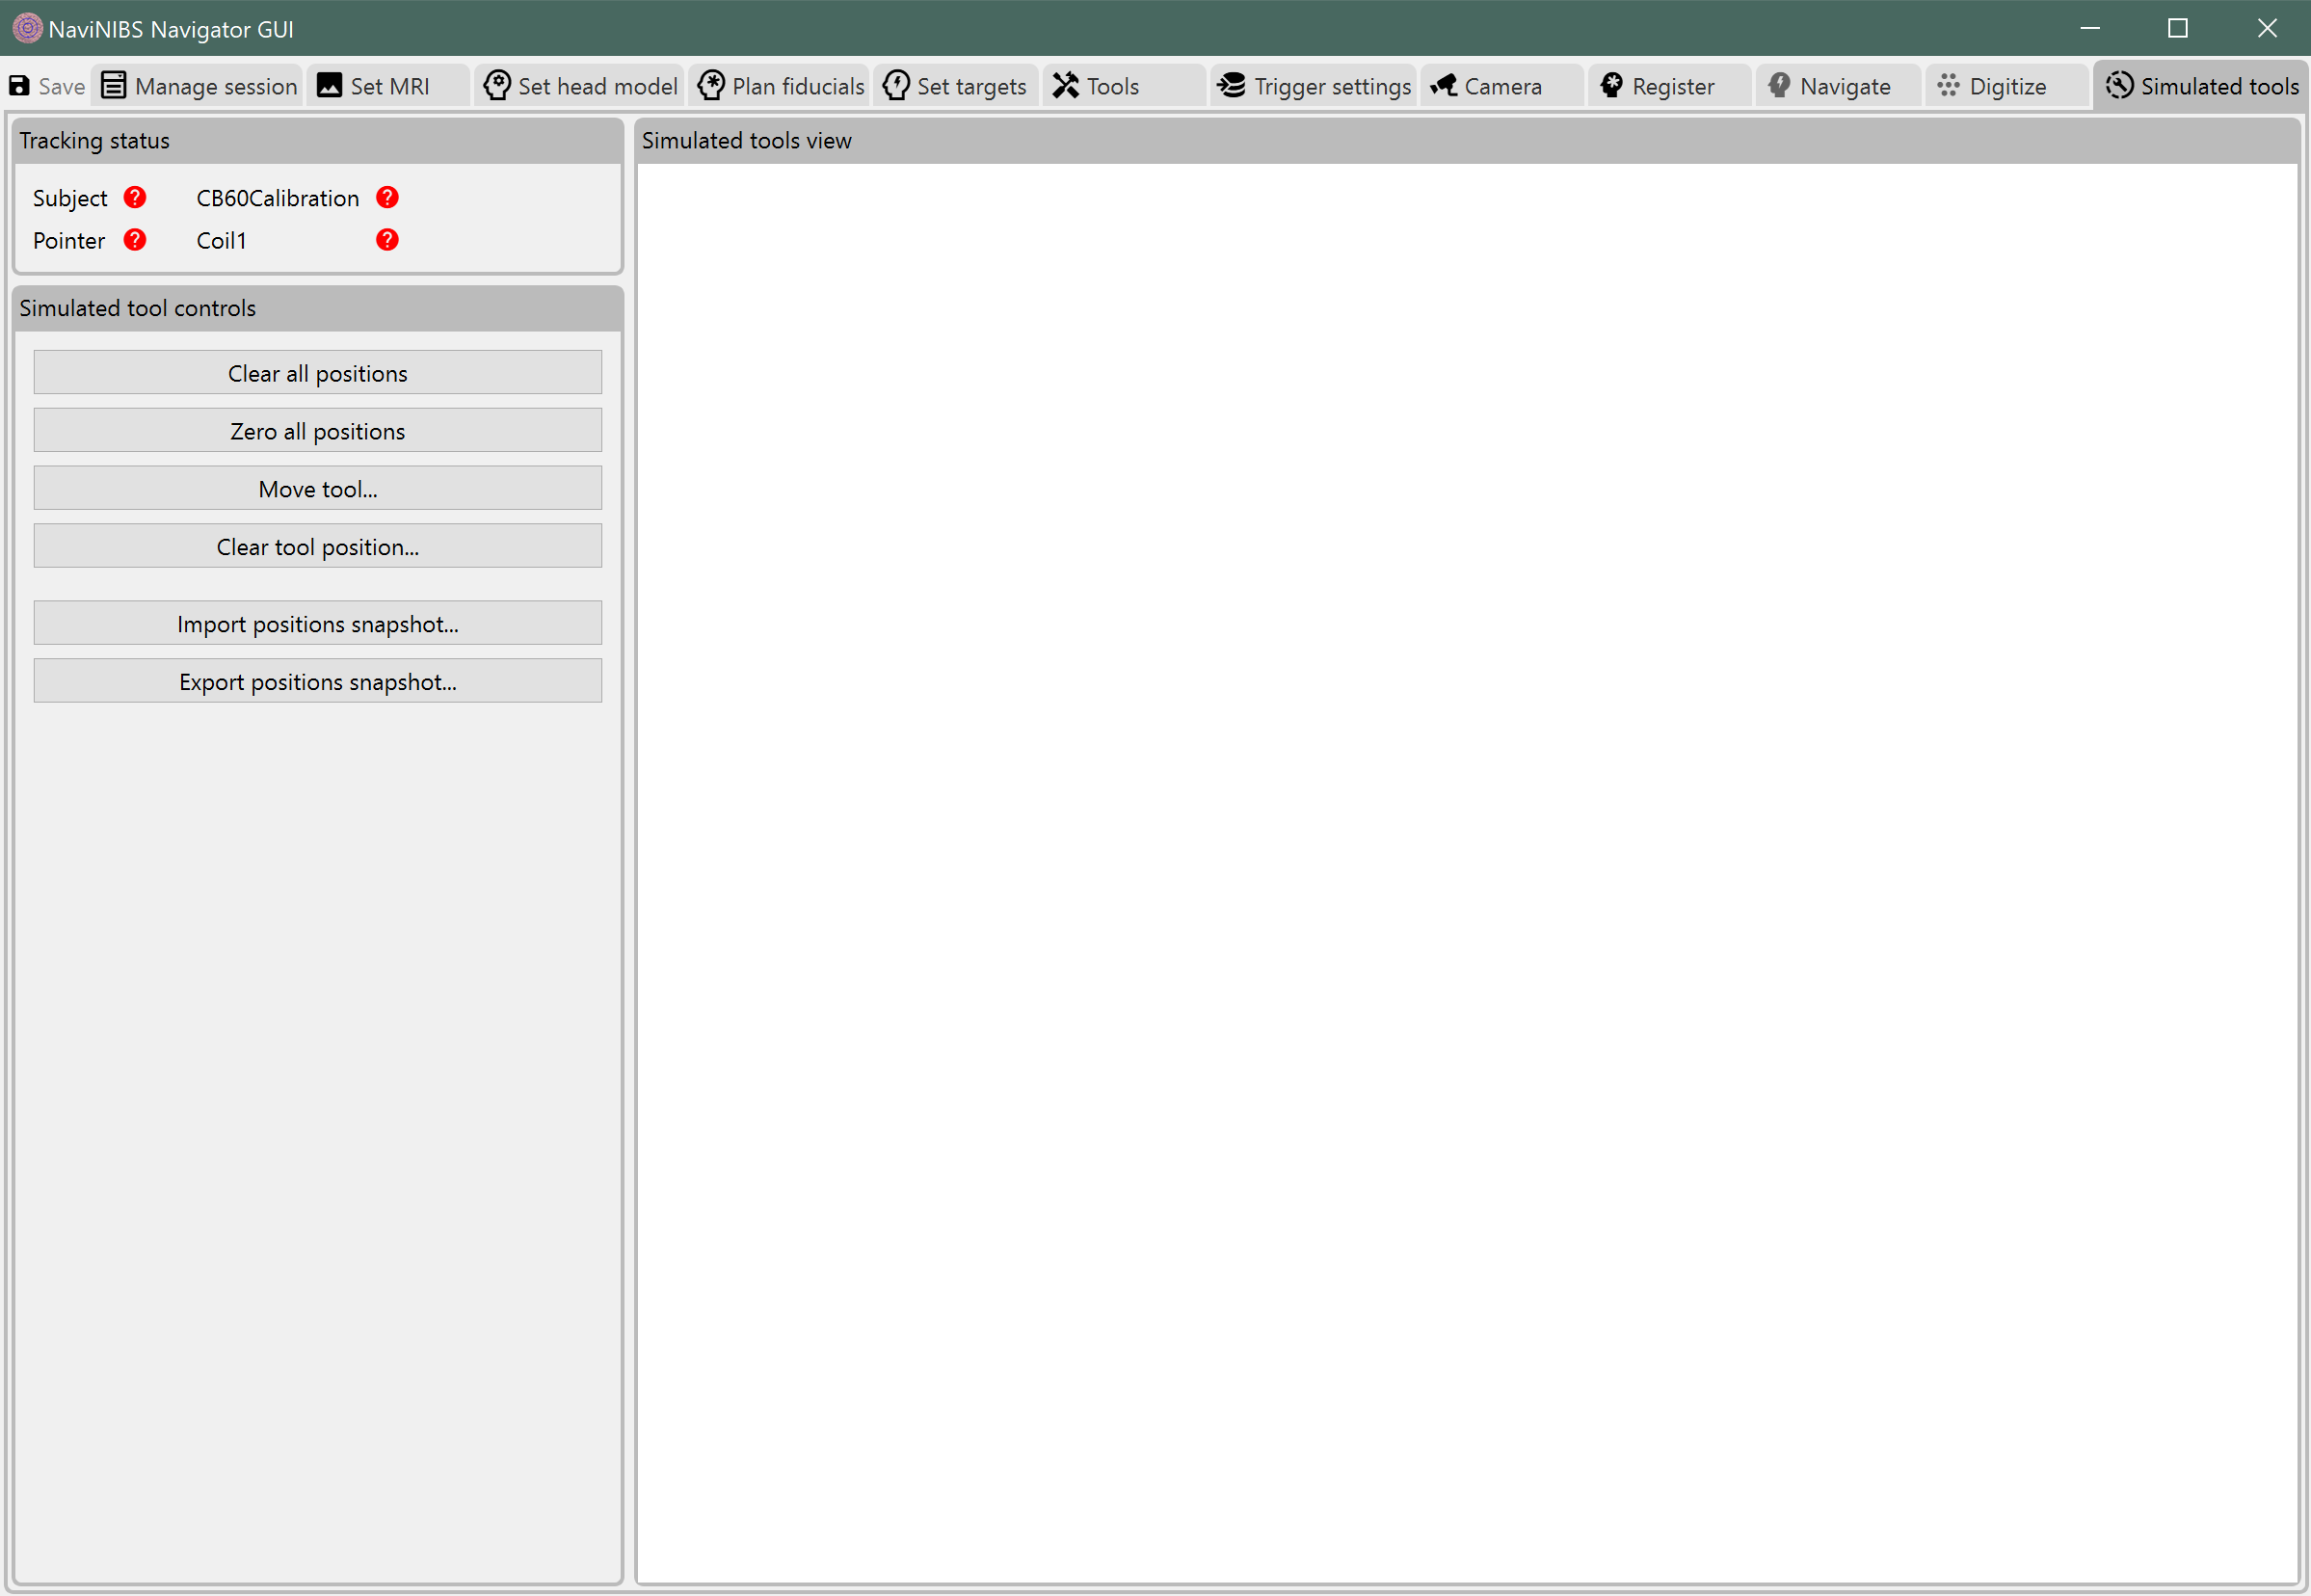Click the Pointer tracking label
Screen dimensions: 2311x1596
coord(69,241)
